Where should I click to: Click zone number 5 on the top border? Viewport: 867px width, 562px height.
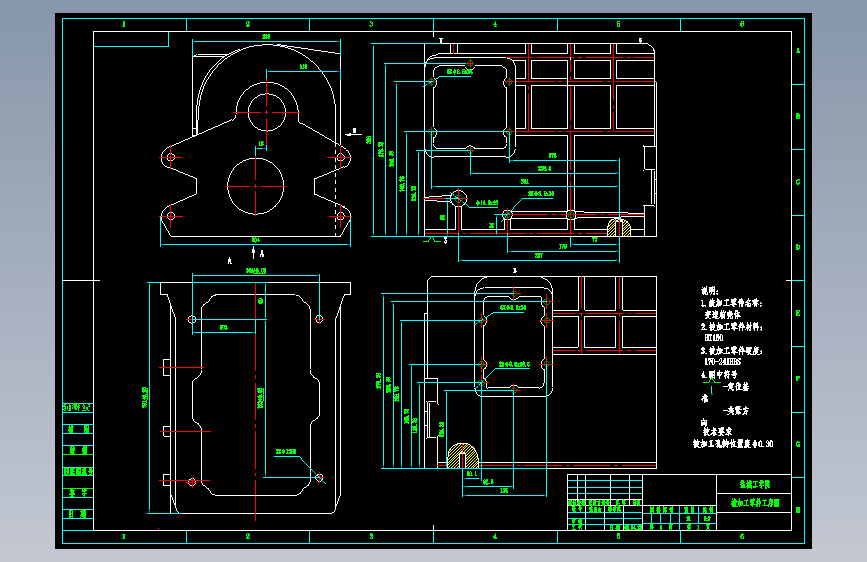[x=618, y=24]
